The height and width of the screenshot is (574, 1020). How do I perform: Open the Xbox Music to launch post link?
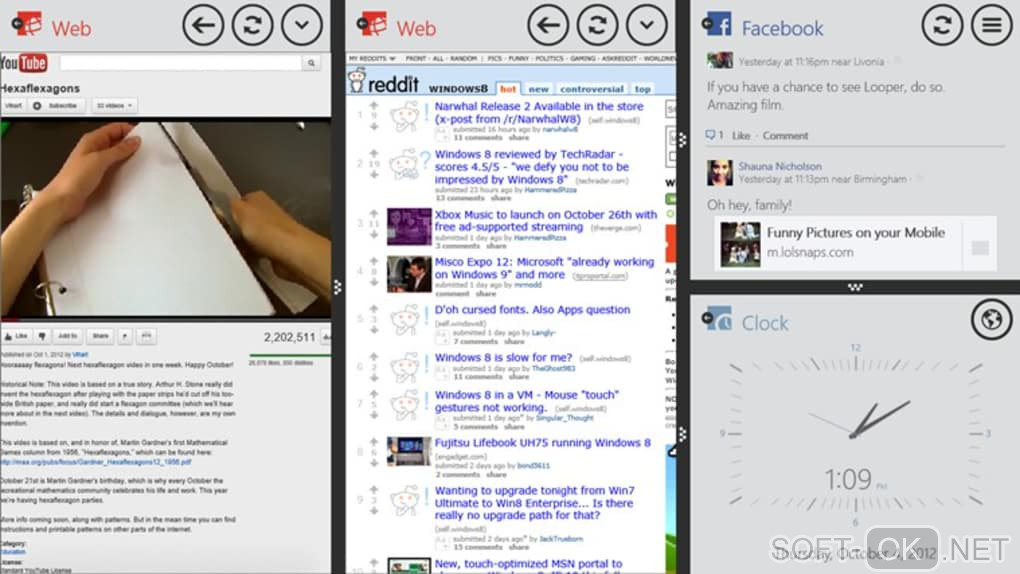point(546,221)
